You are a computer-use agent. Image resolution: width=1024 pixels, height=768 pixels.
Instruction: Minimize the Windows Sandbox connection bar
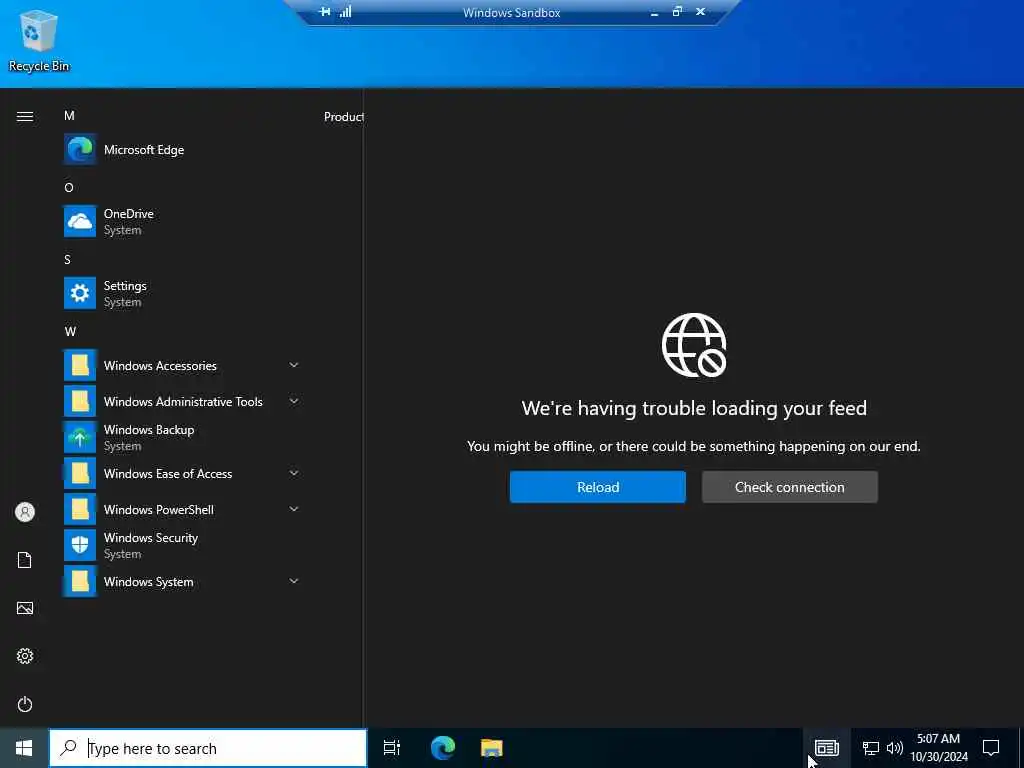tap(654, 12)
